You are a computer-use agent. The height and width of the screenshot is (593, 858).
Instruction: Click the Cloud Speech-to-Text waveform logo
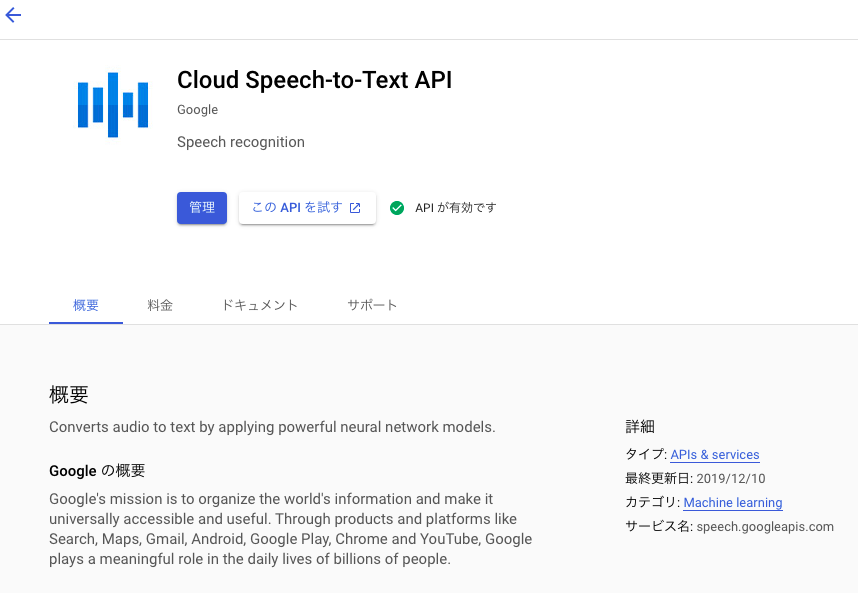pos(113,104)
